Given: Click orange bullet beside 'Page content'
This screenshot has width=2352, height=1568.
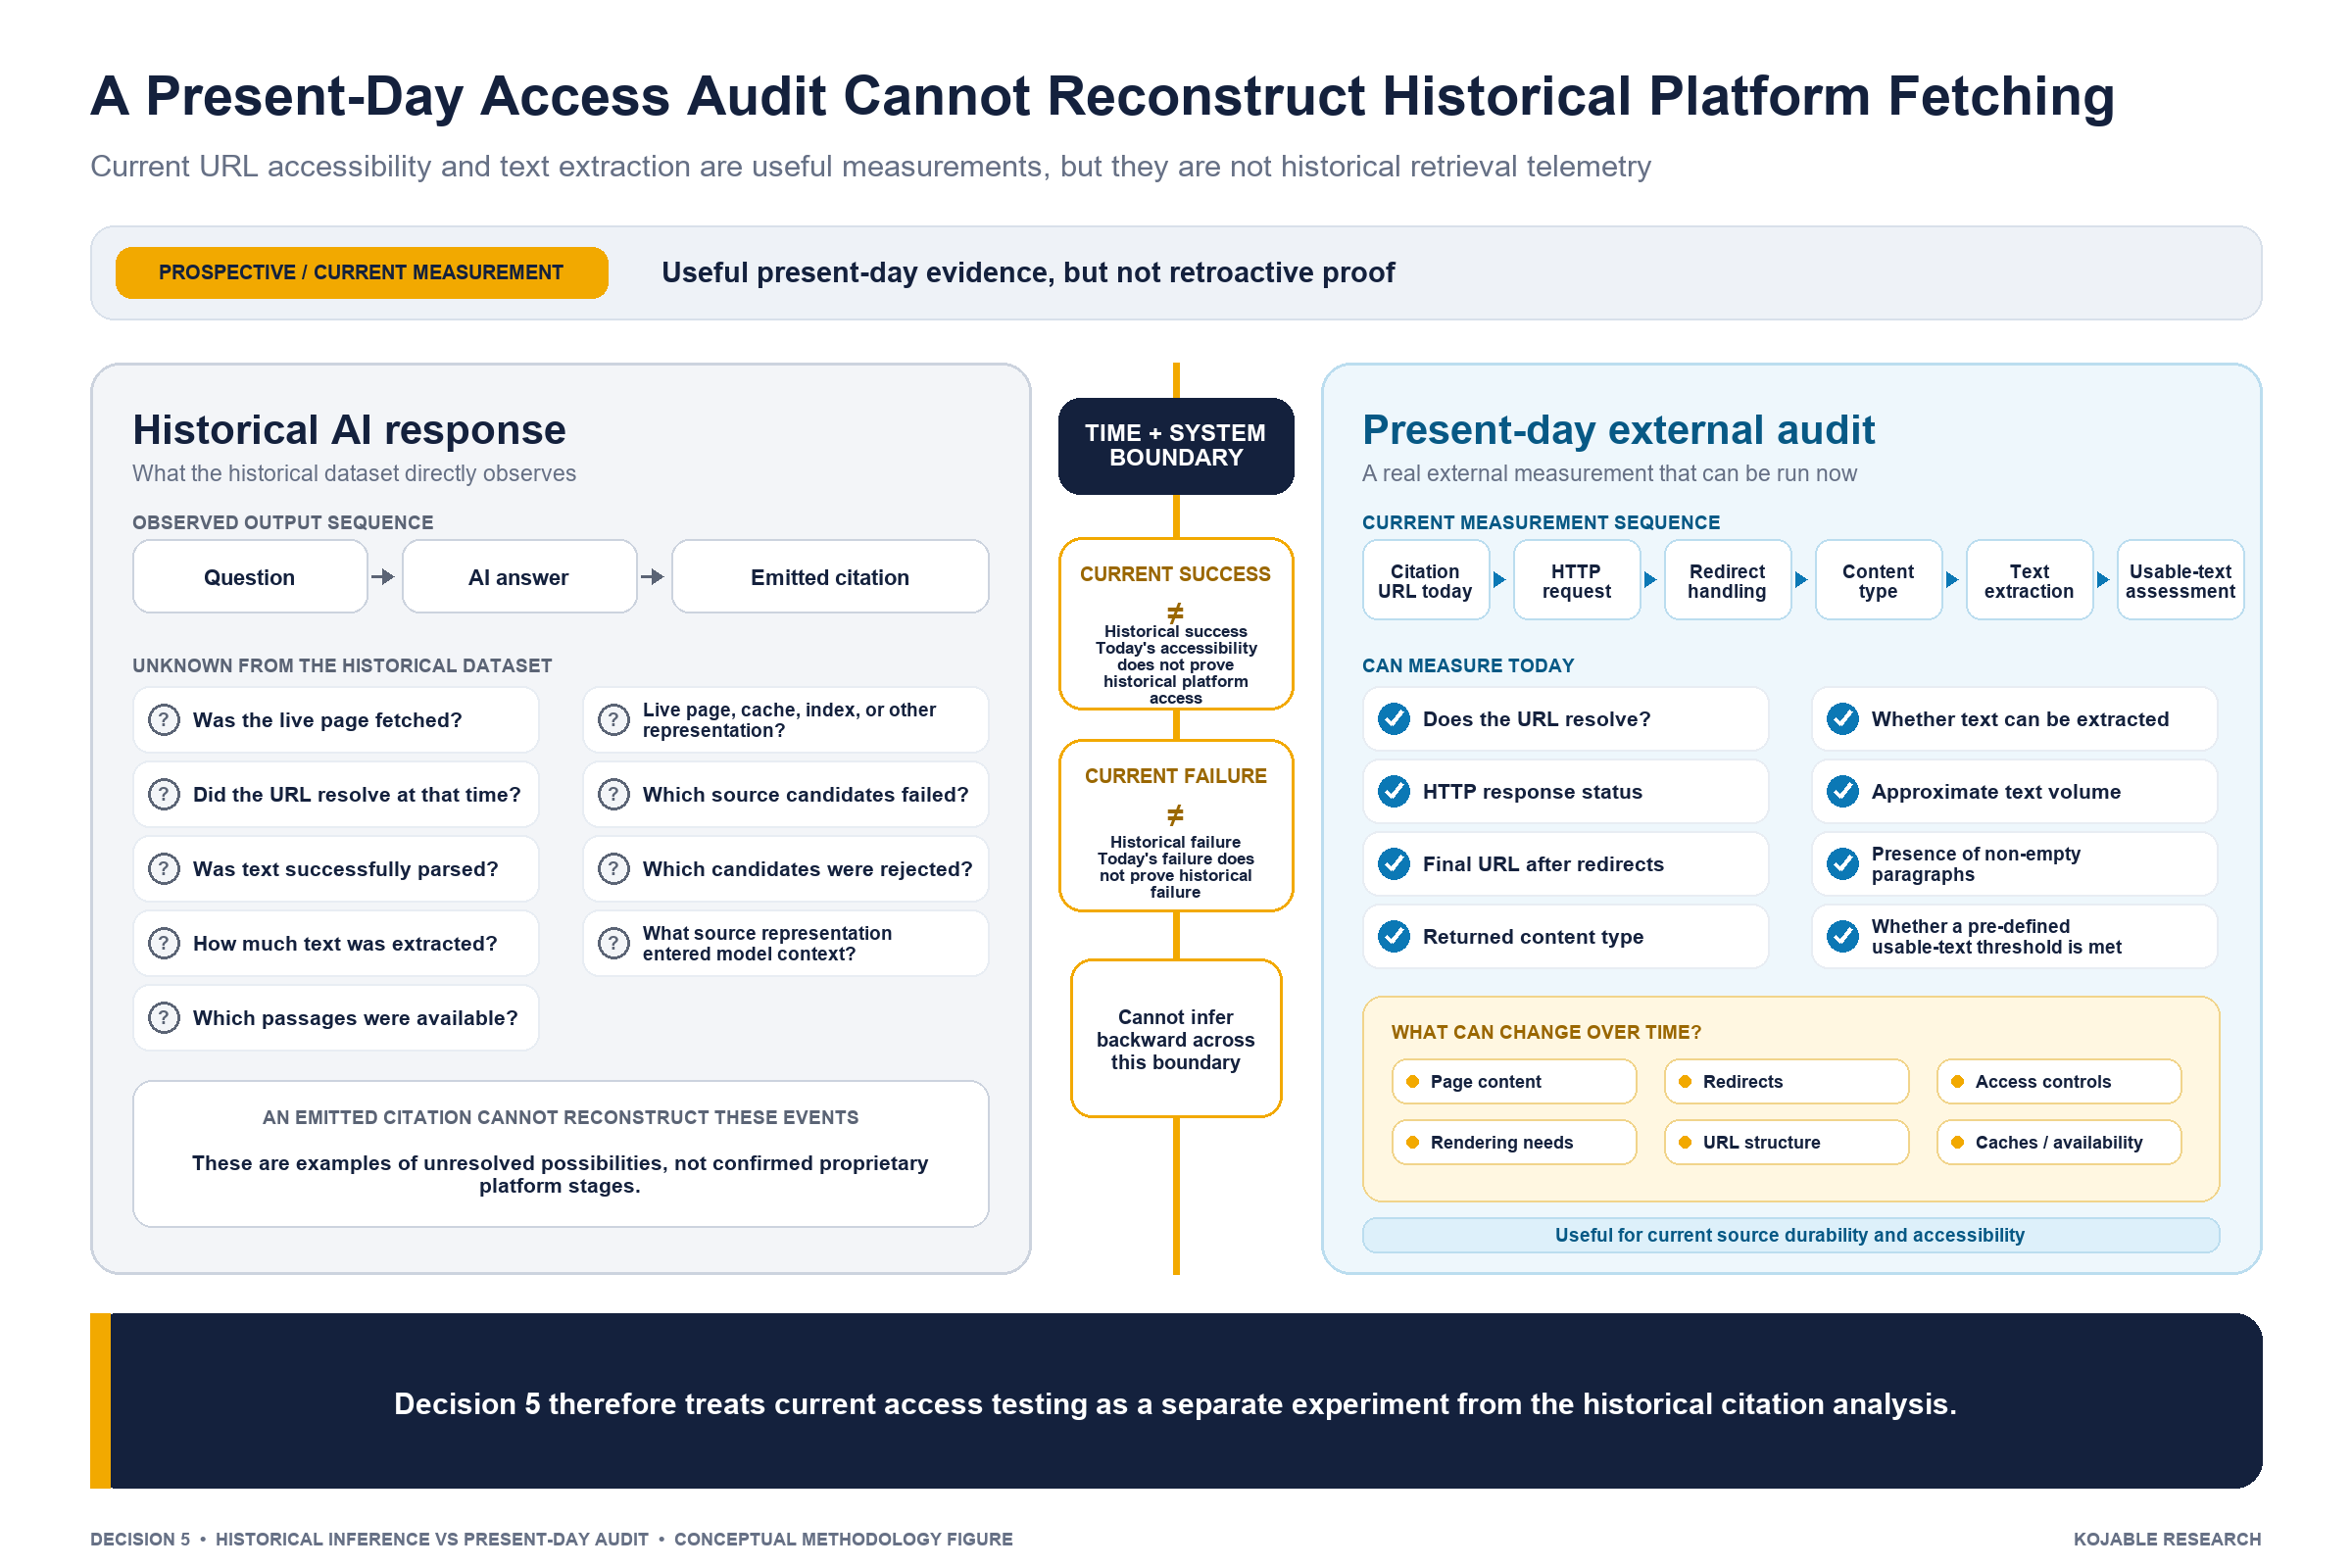Looking at the screenshot, I should (x=1413, y=1082).
